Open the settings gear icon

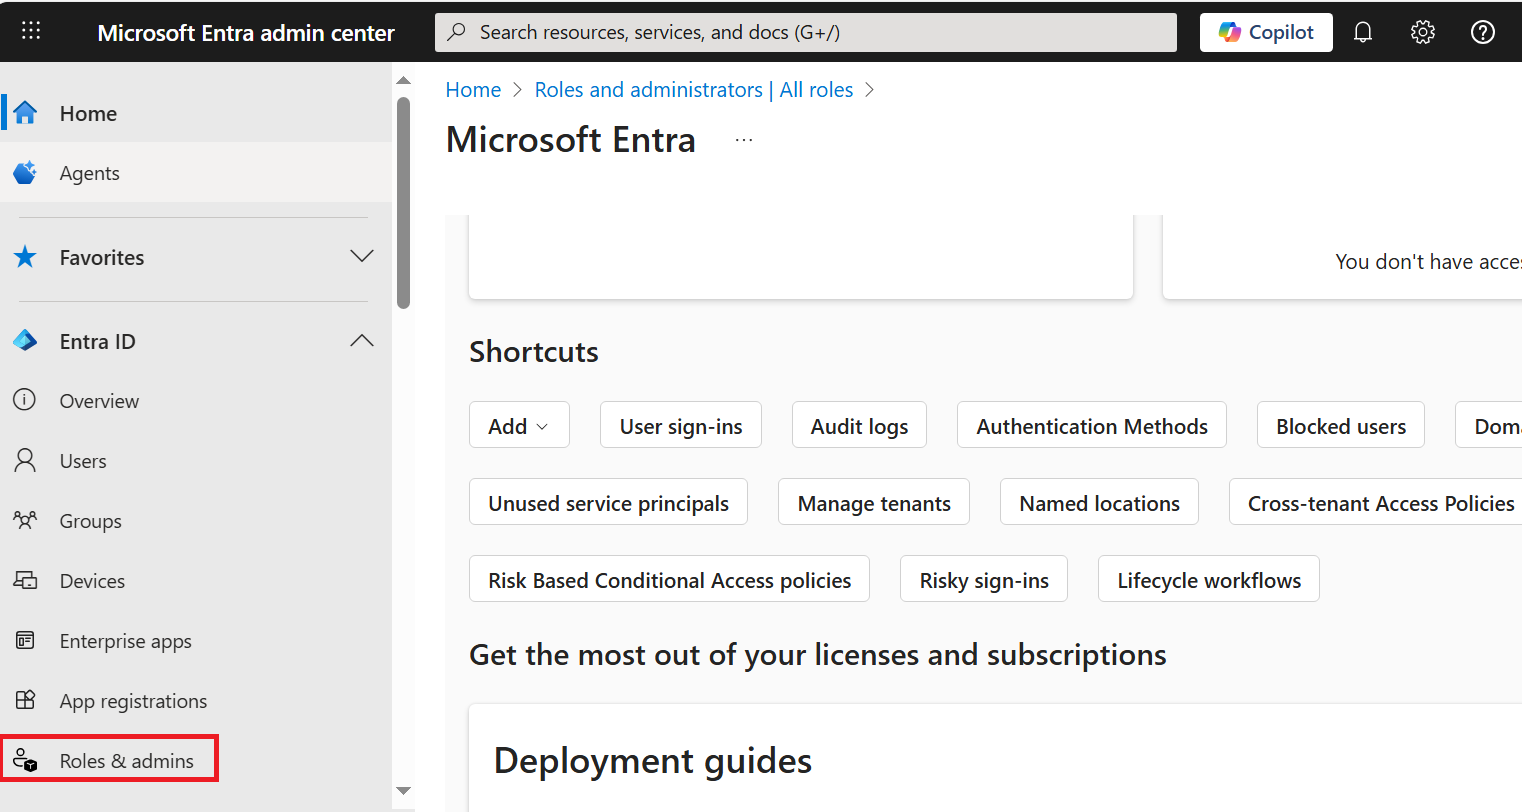tap(1423, 32)
